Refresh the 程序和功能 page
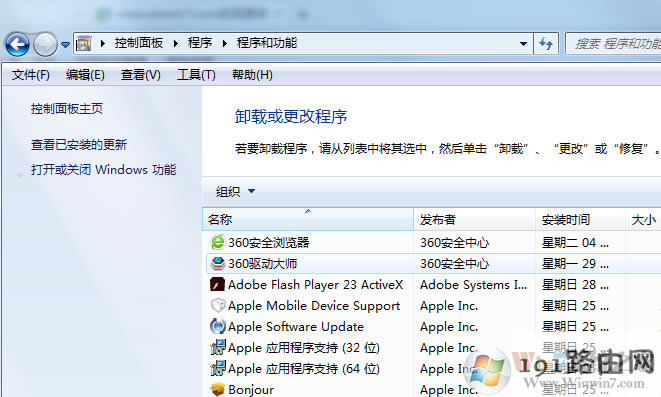This screenshot has height=397, width=661. (x=546, y=43)
